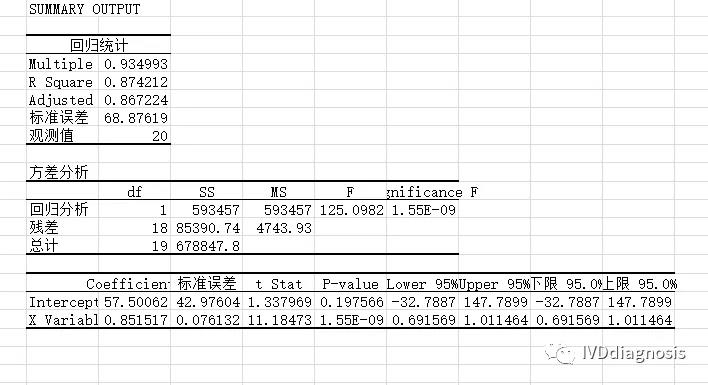
Task: Click the Adjusted R Square value 0.867224
Action: (135, 100)
